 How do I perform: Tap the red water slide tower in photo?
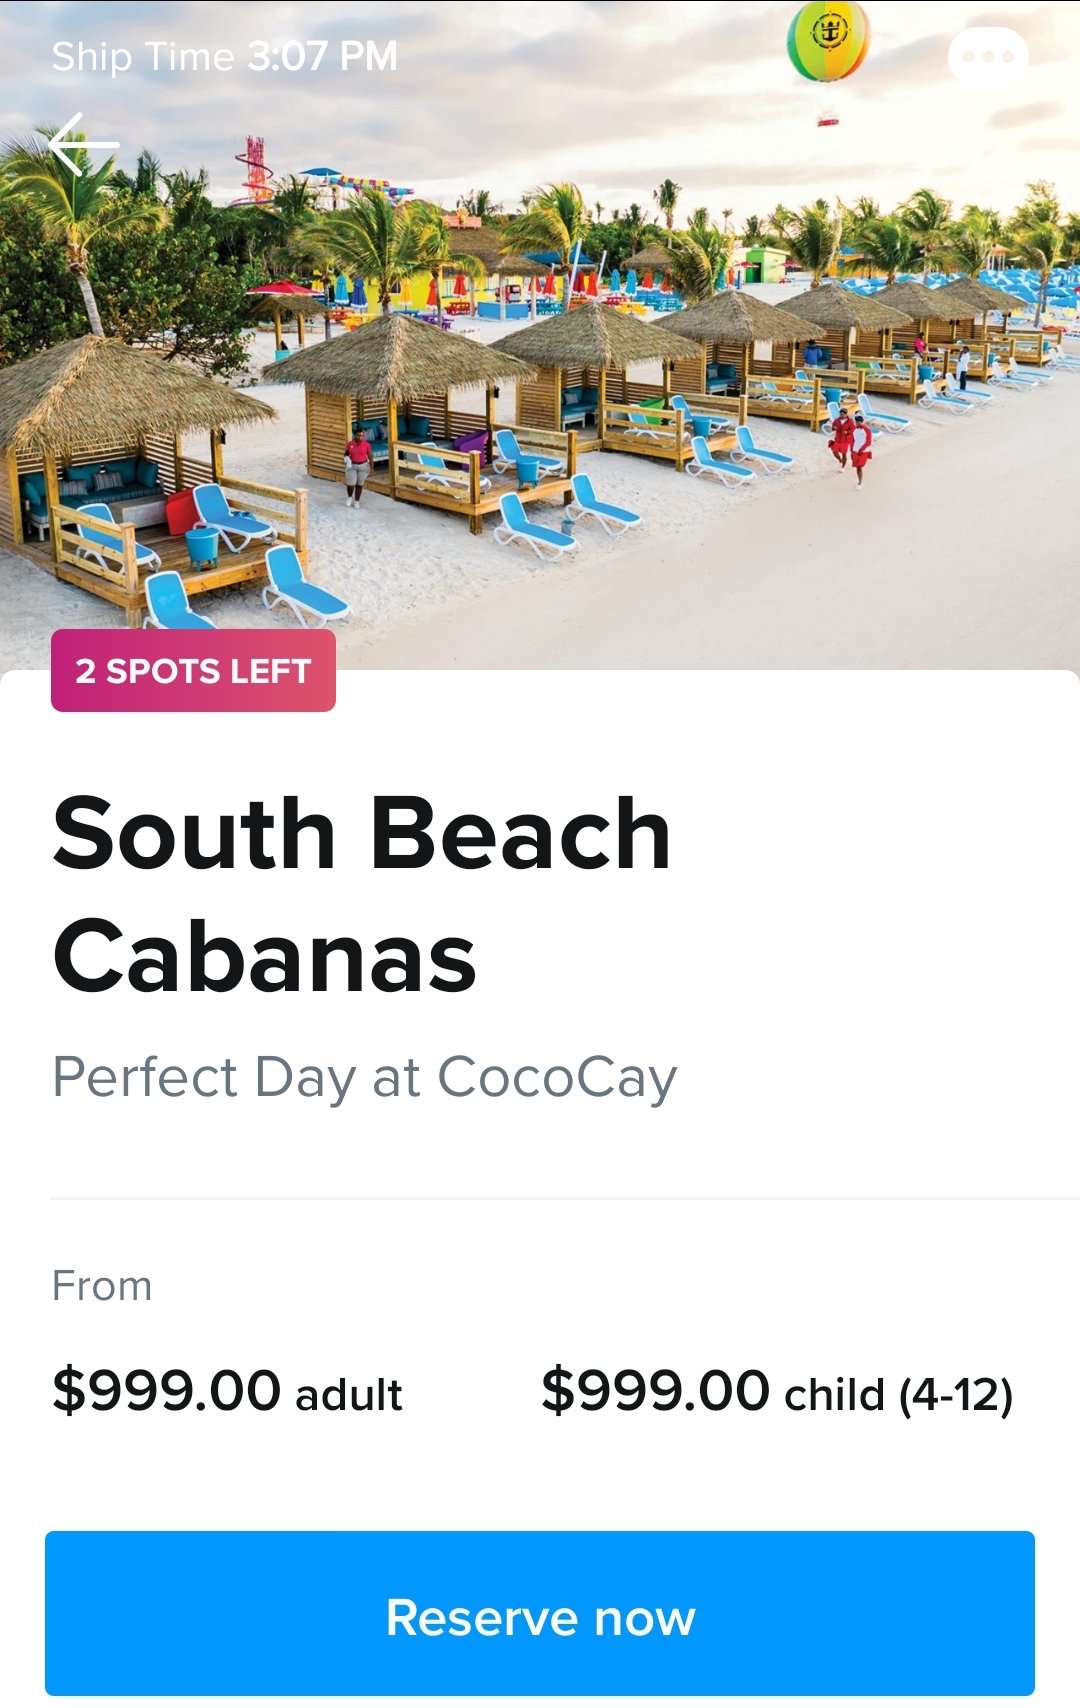click(x=253, y=170)
